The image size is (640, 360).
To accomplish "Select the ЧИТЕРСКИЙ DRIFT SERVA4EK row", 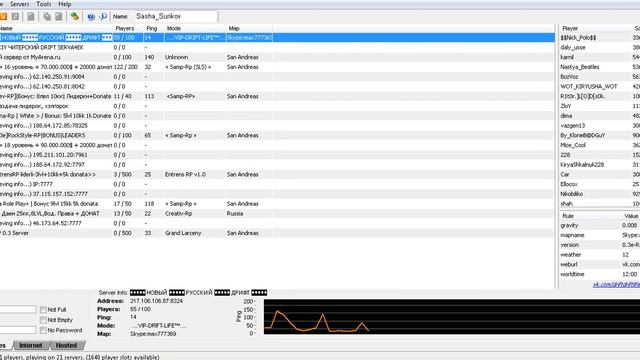I will point(278,47).
